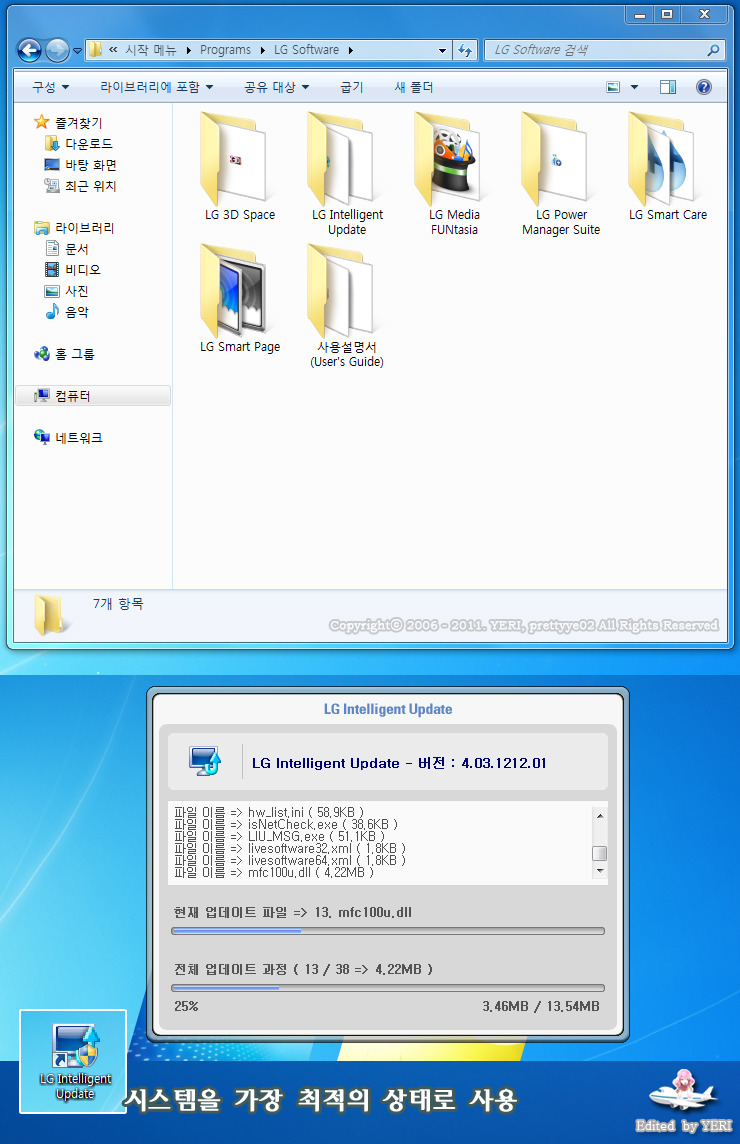Click the double chevron in the address bar
The image size is (740, 1144).
coord(113,50)
